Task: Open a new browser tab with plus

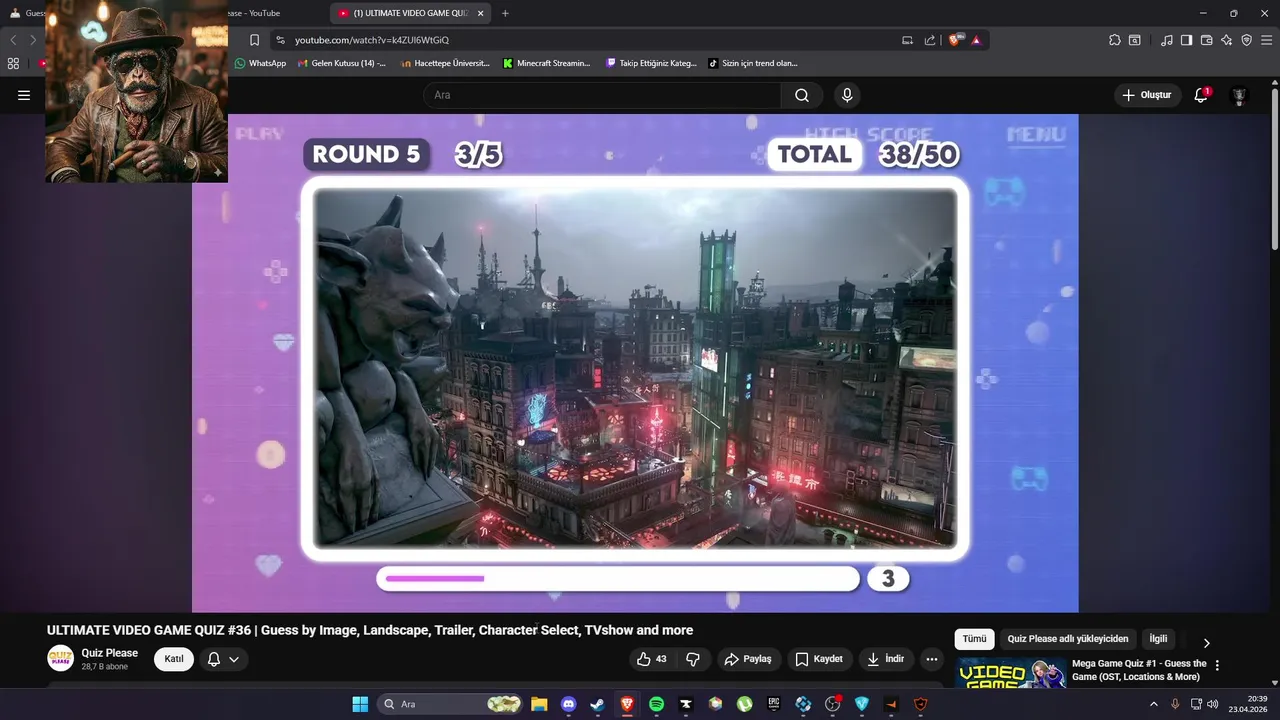Action: coord(505,13)
